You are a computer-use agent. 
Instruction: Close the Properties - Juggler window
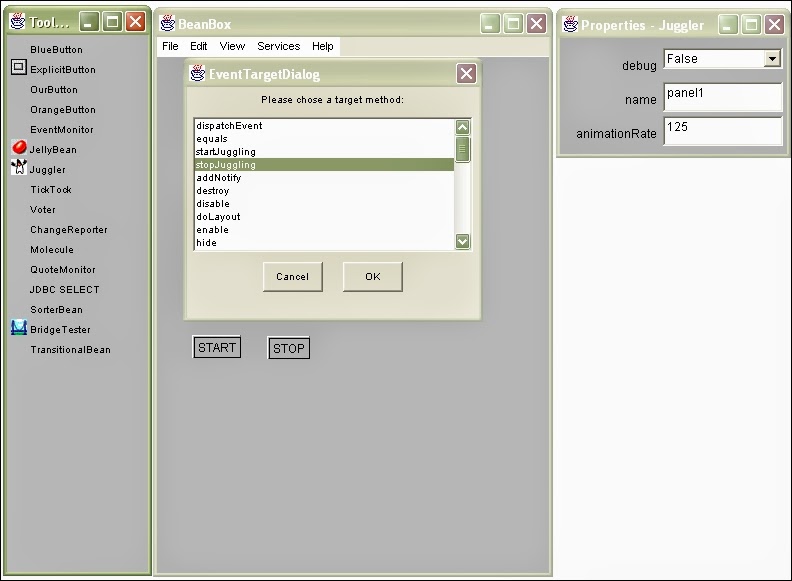tap(774, 24)
